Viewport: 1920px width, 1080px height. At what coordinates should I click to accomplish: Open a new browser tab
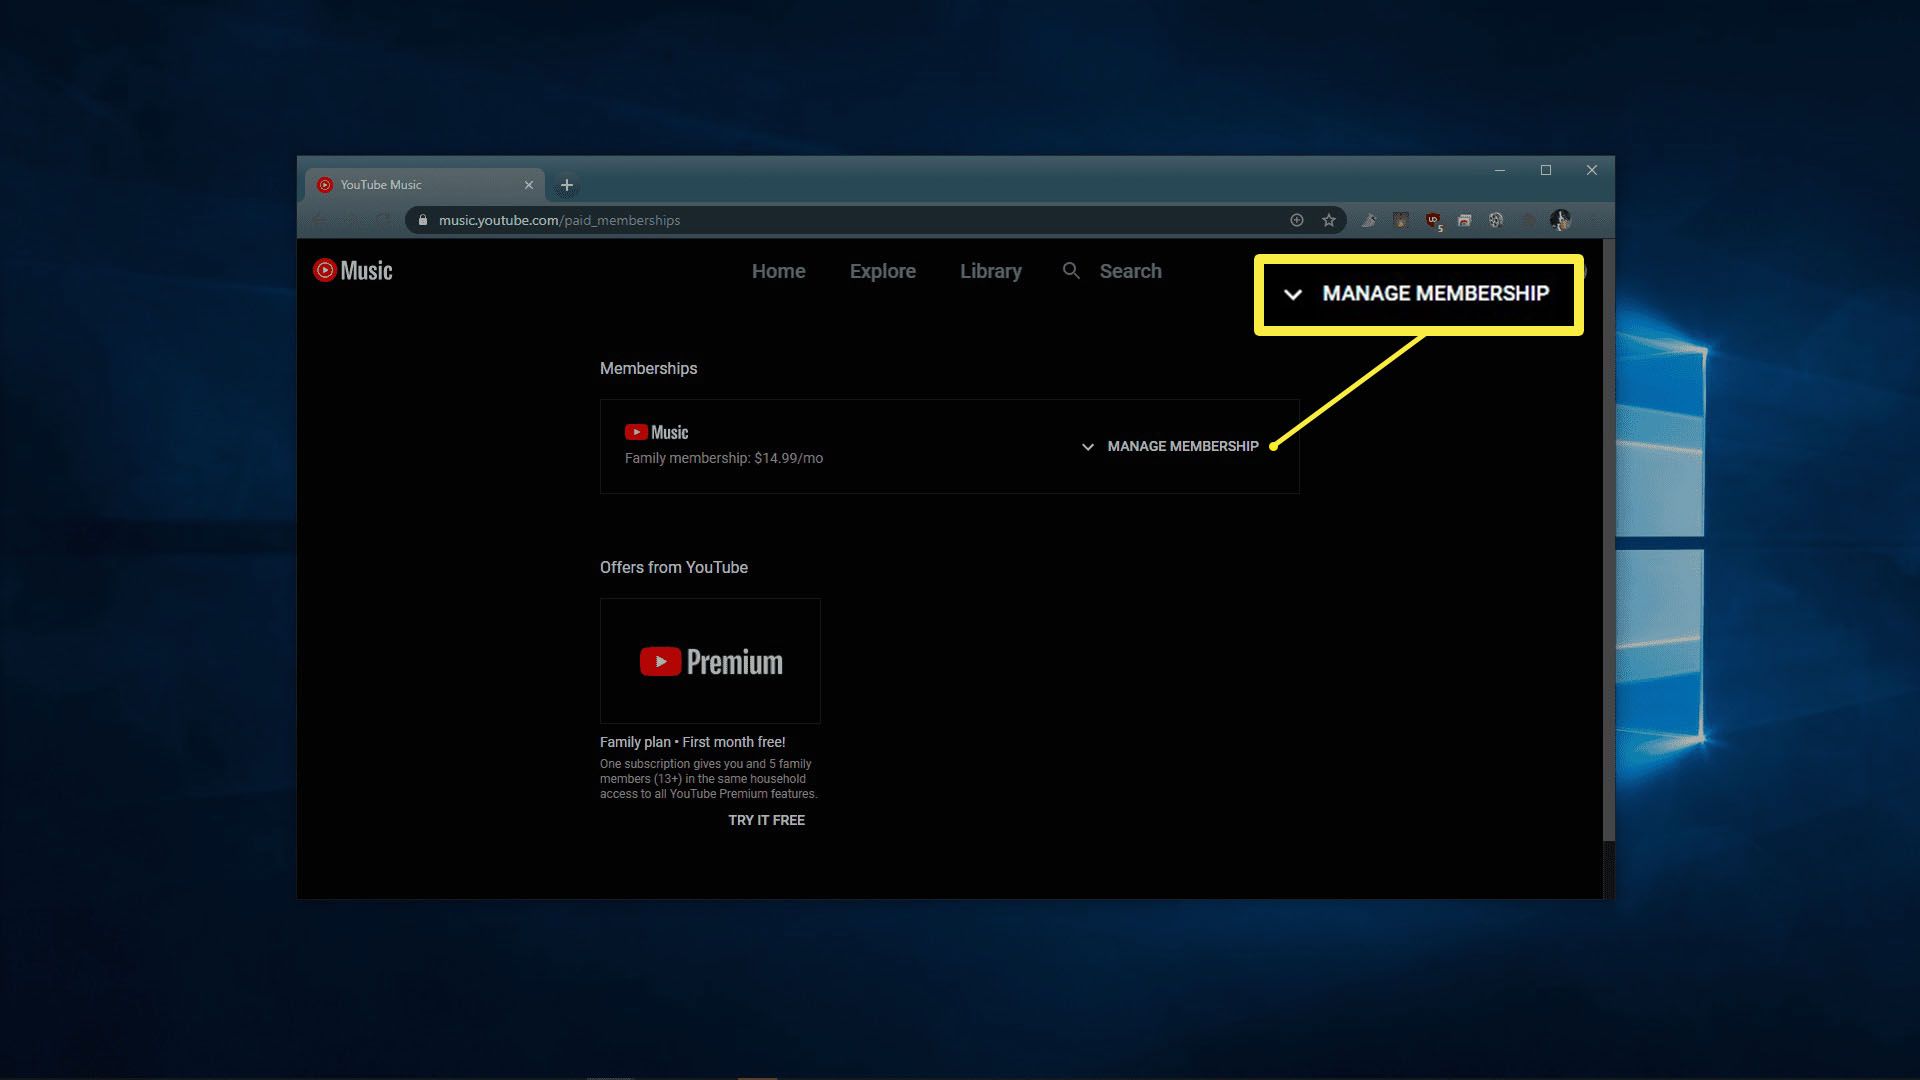(567, 185)
